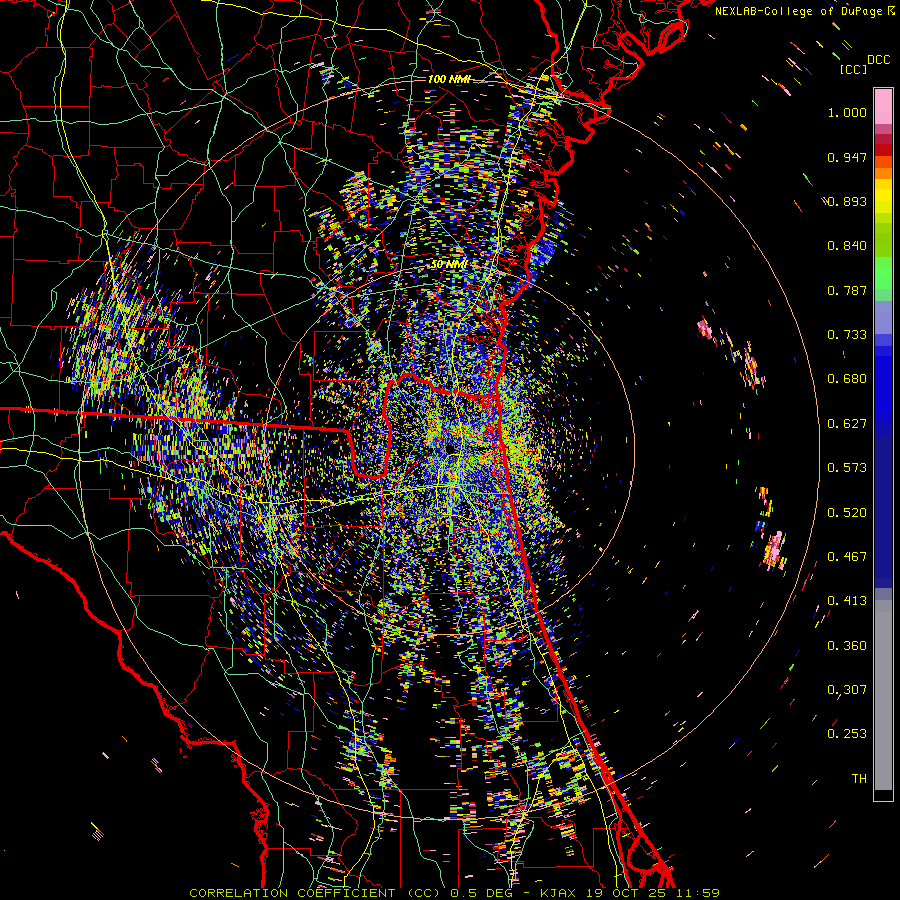Select the 0.307 legend value
The width and height of the screenshot is (900, 900).
(847, 690)
